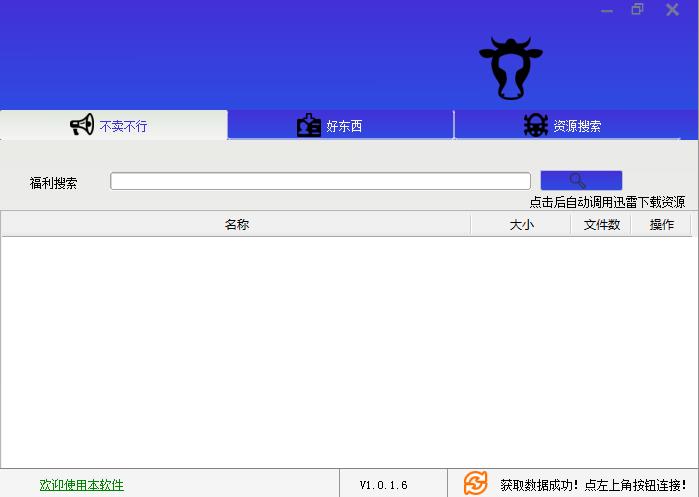
Task: Click the megaphone icon on the first tab
Action: 82,125
